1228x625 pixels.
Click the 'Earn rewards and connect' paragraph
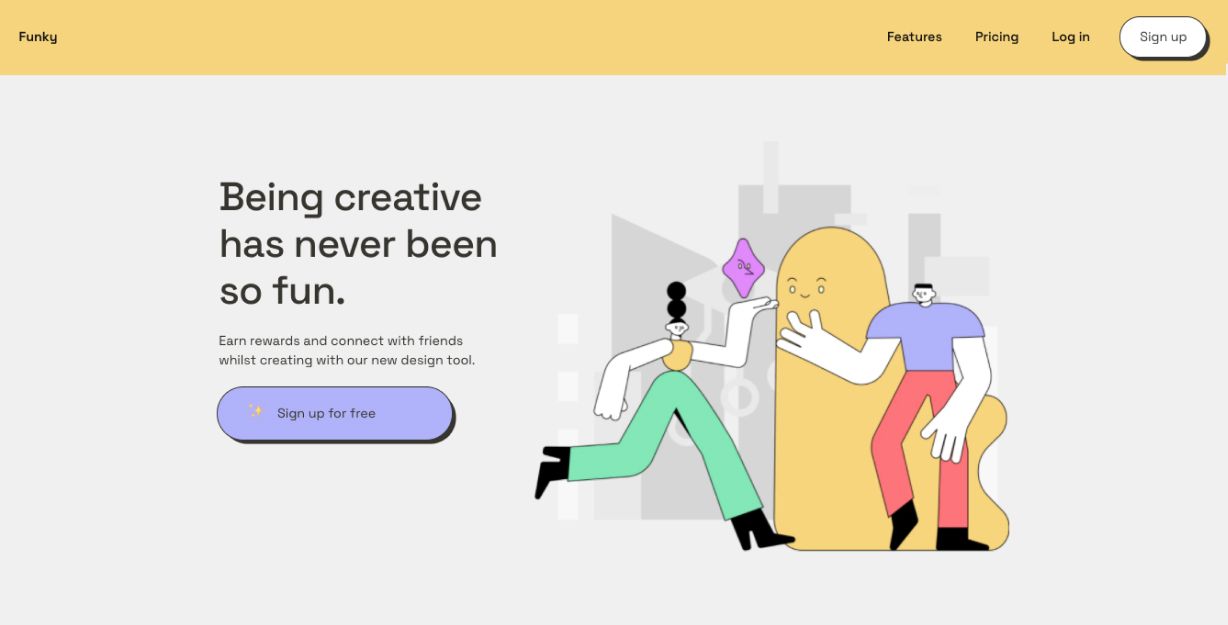pyautogui.click(x=346, y=350)
